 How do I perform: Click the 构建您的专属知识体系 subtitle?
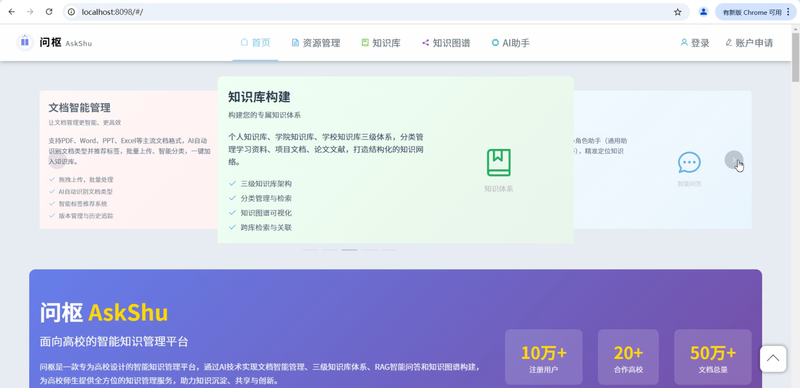264,115
